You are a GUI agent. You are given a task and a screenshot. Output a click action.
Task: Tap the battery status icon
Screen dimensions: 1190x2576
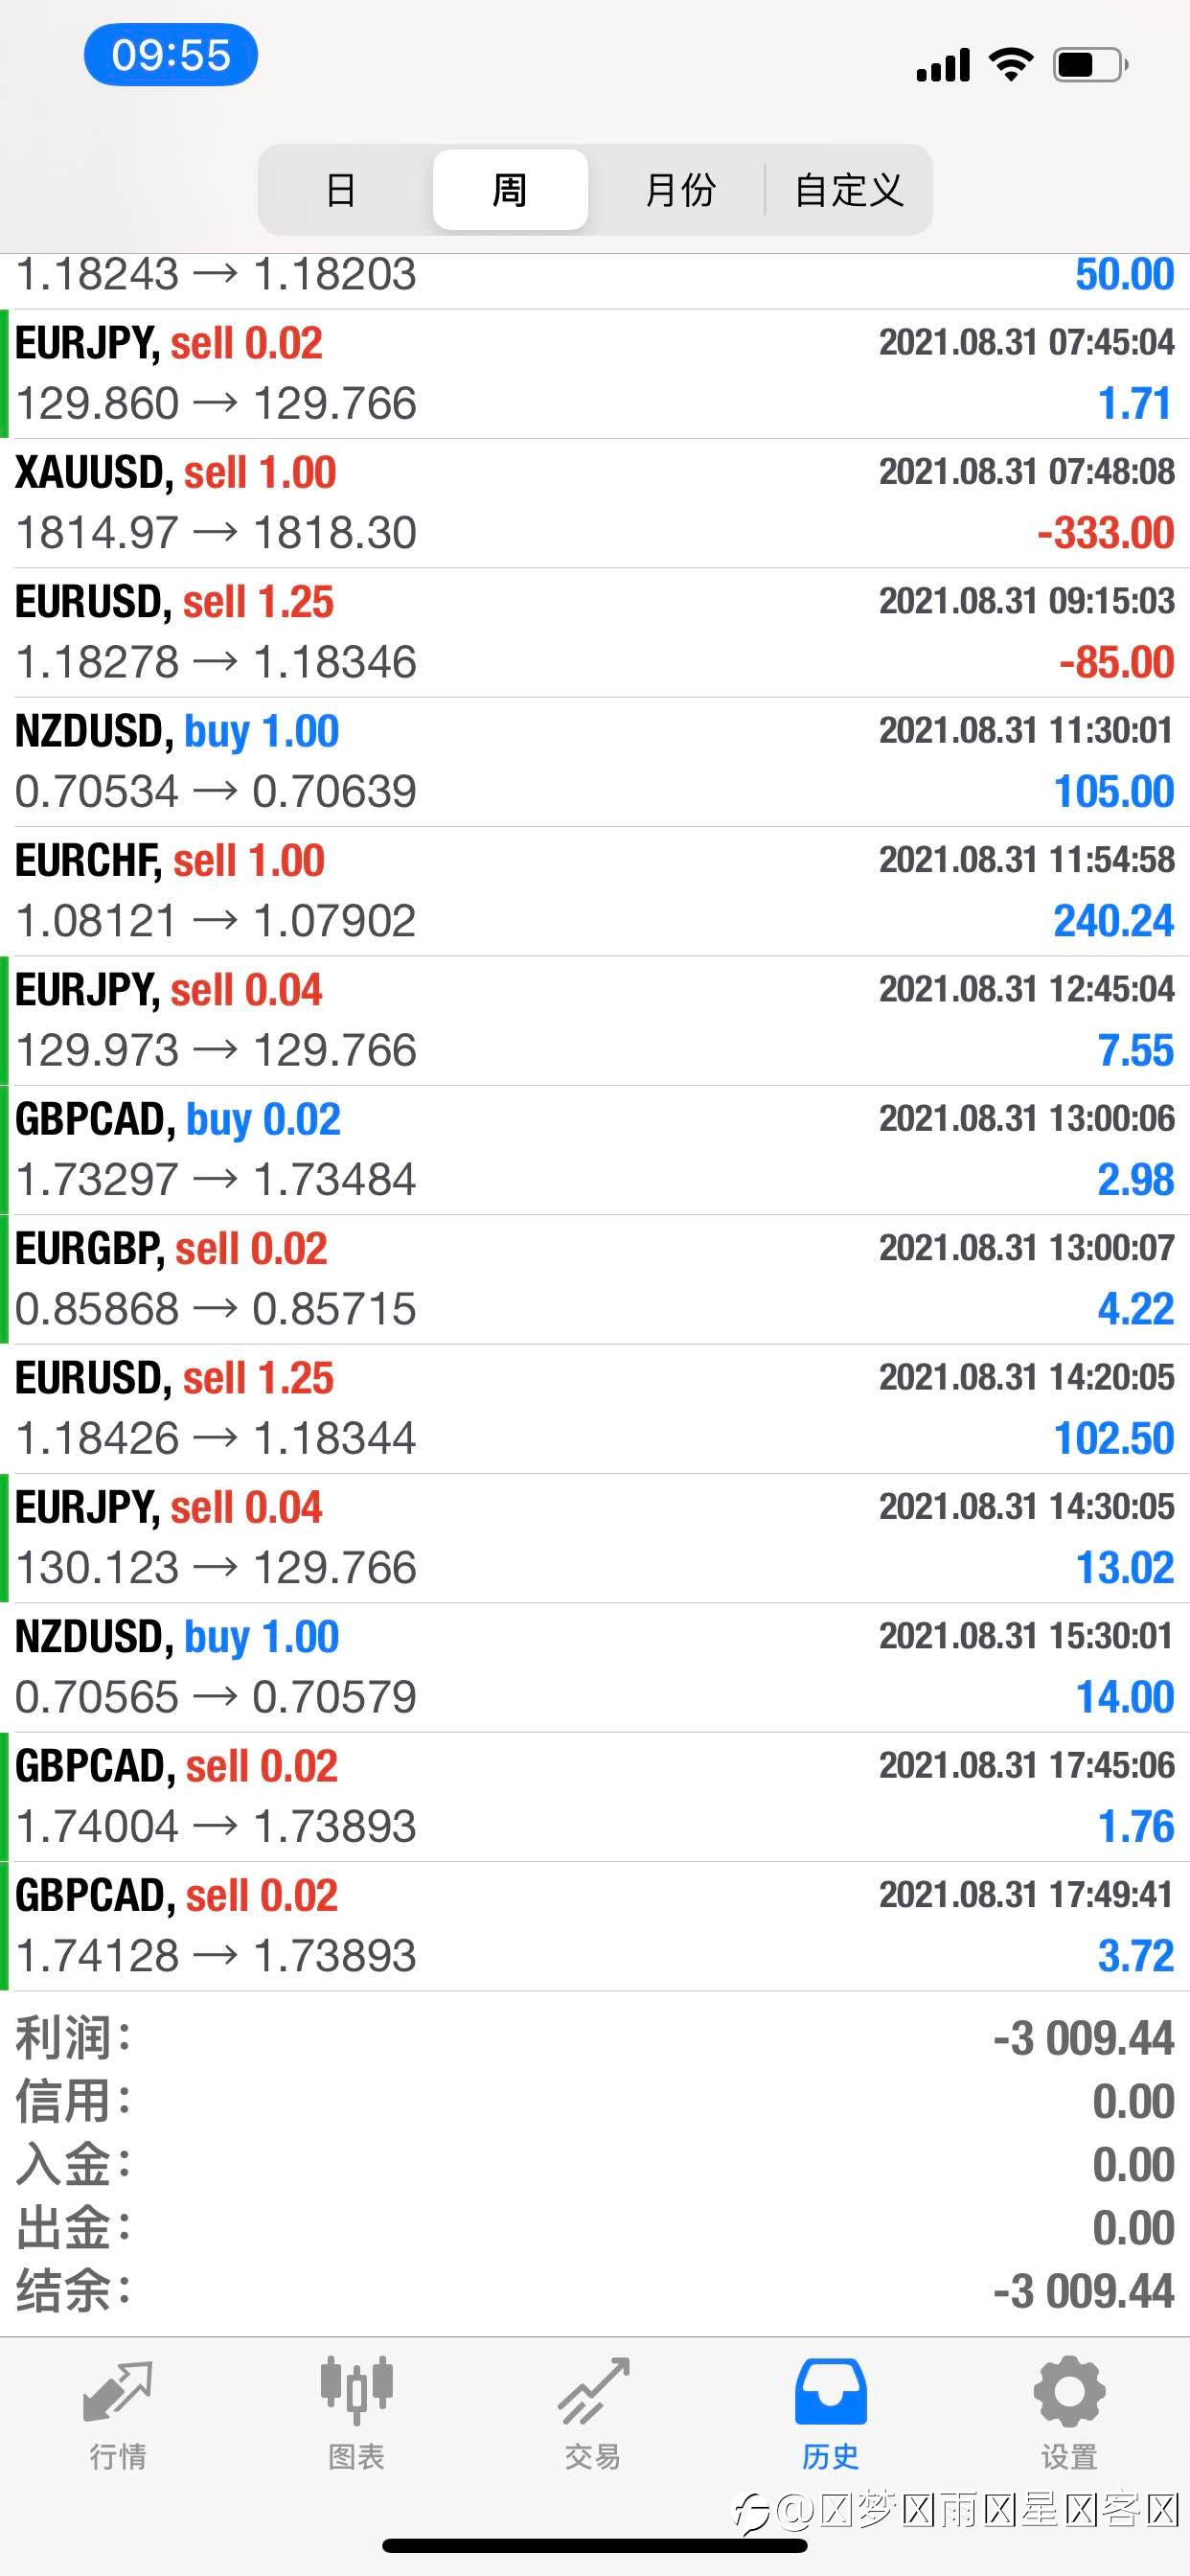coord(1091,65)
